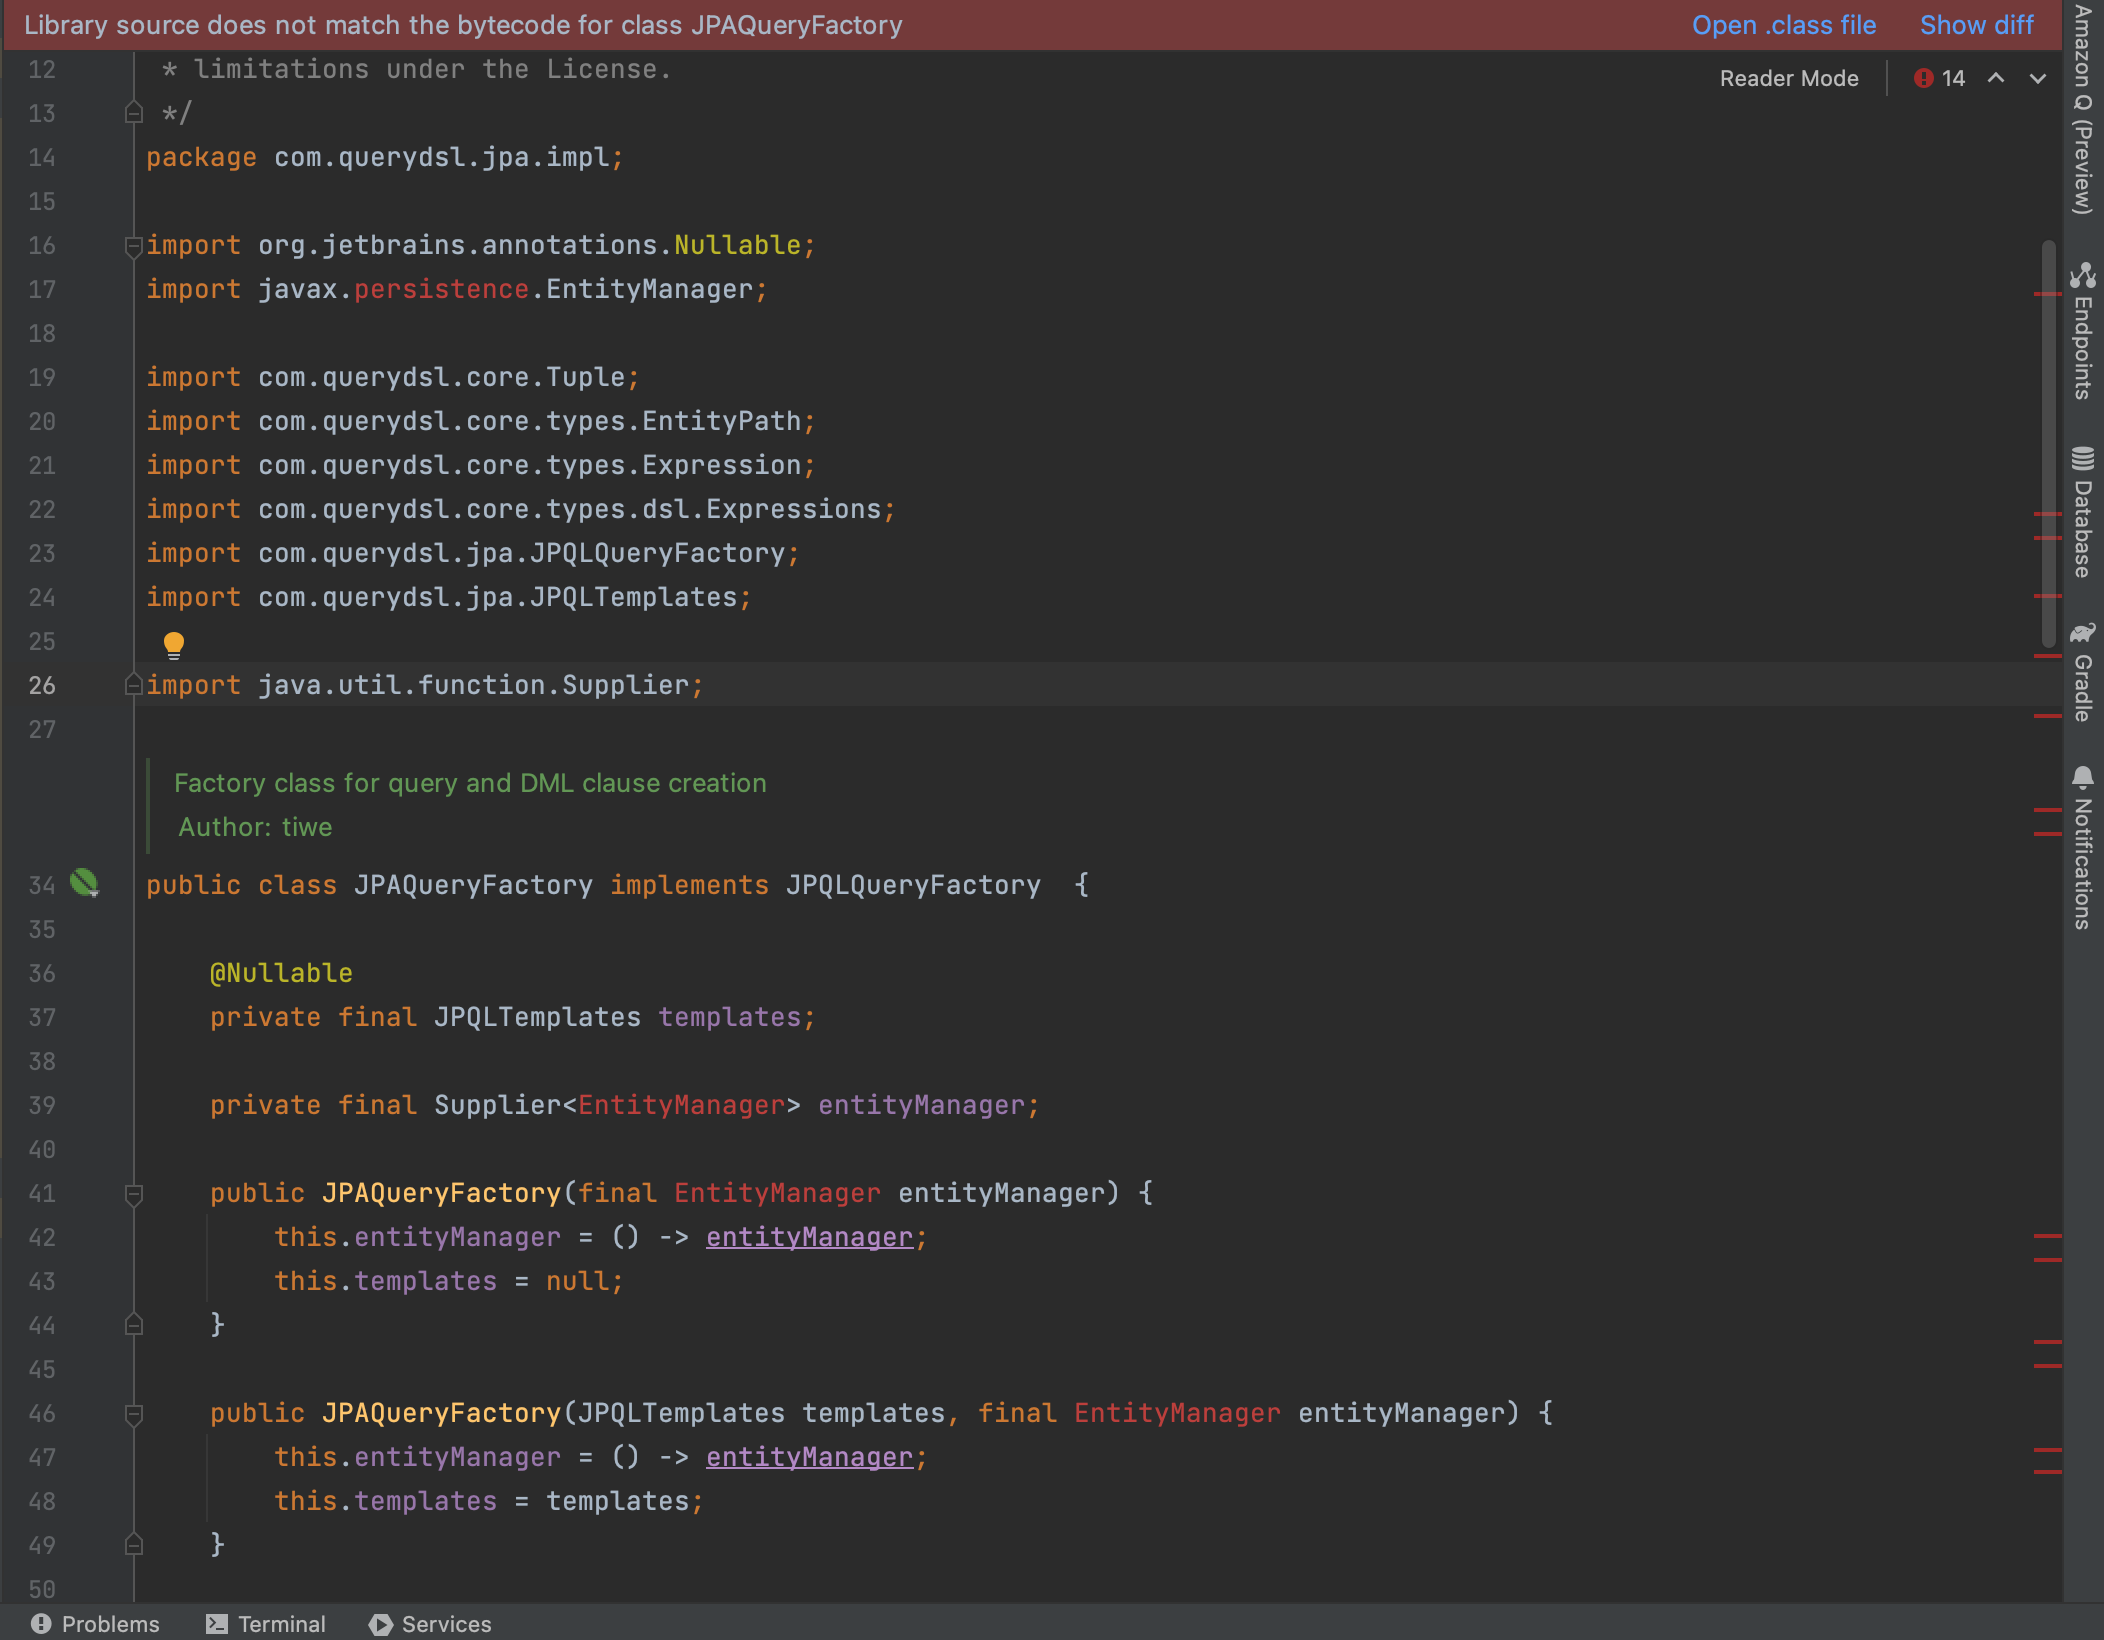Collapse the imports fold at line 16
2104x1640 pixels.
pos(134,246)
